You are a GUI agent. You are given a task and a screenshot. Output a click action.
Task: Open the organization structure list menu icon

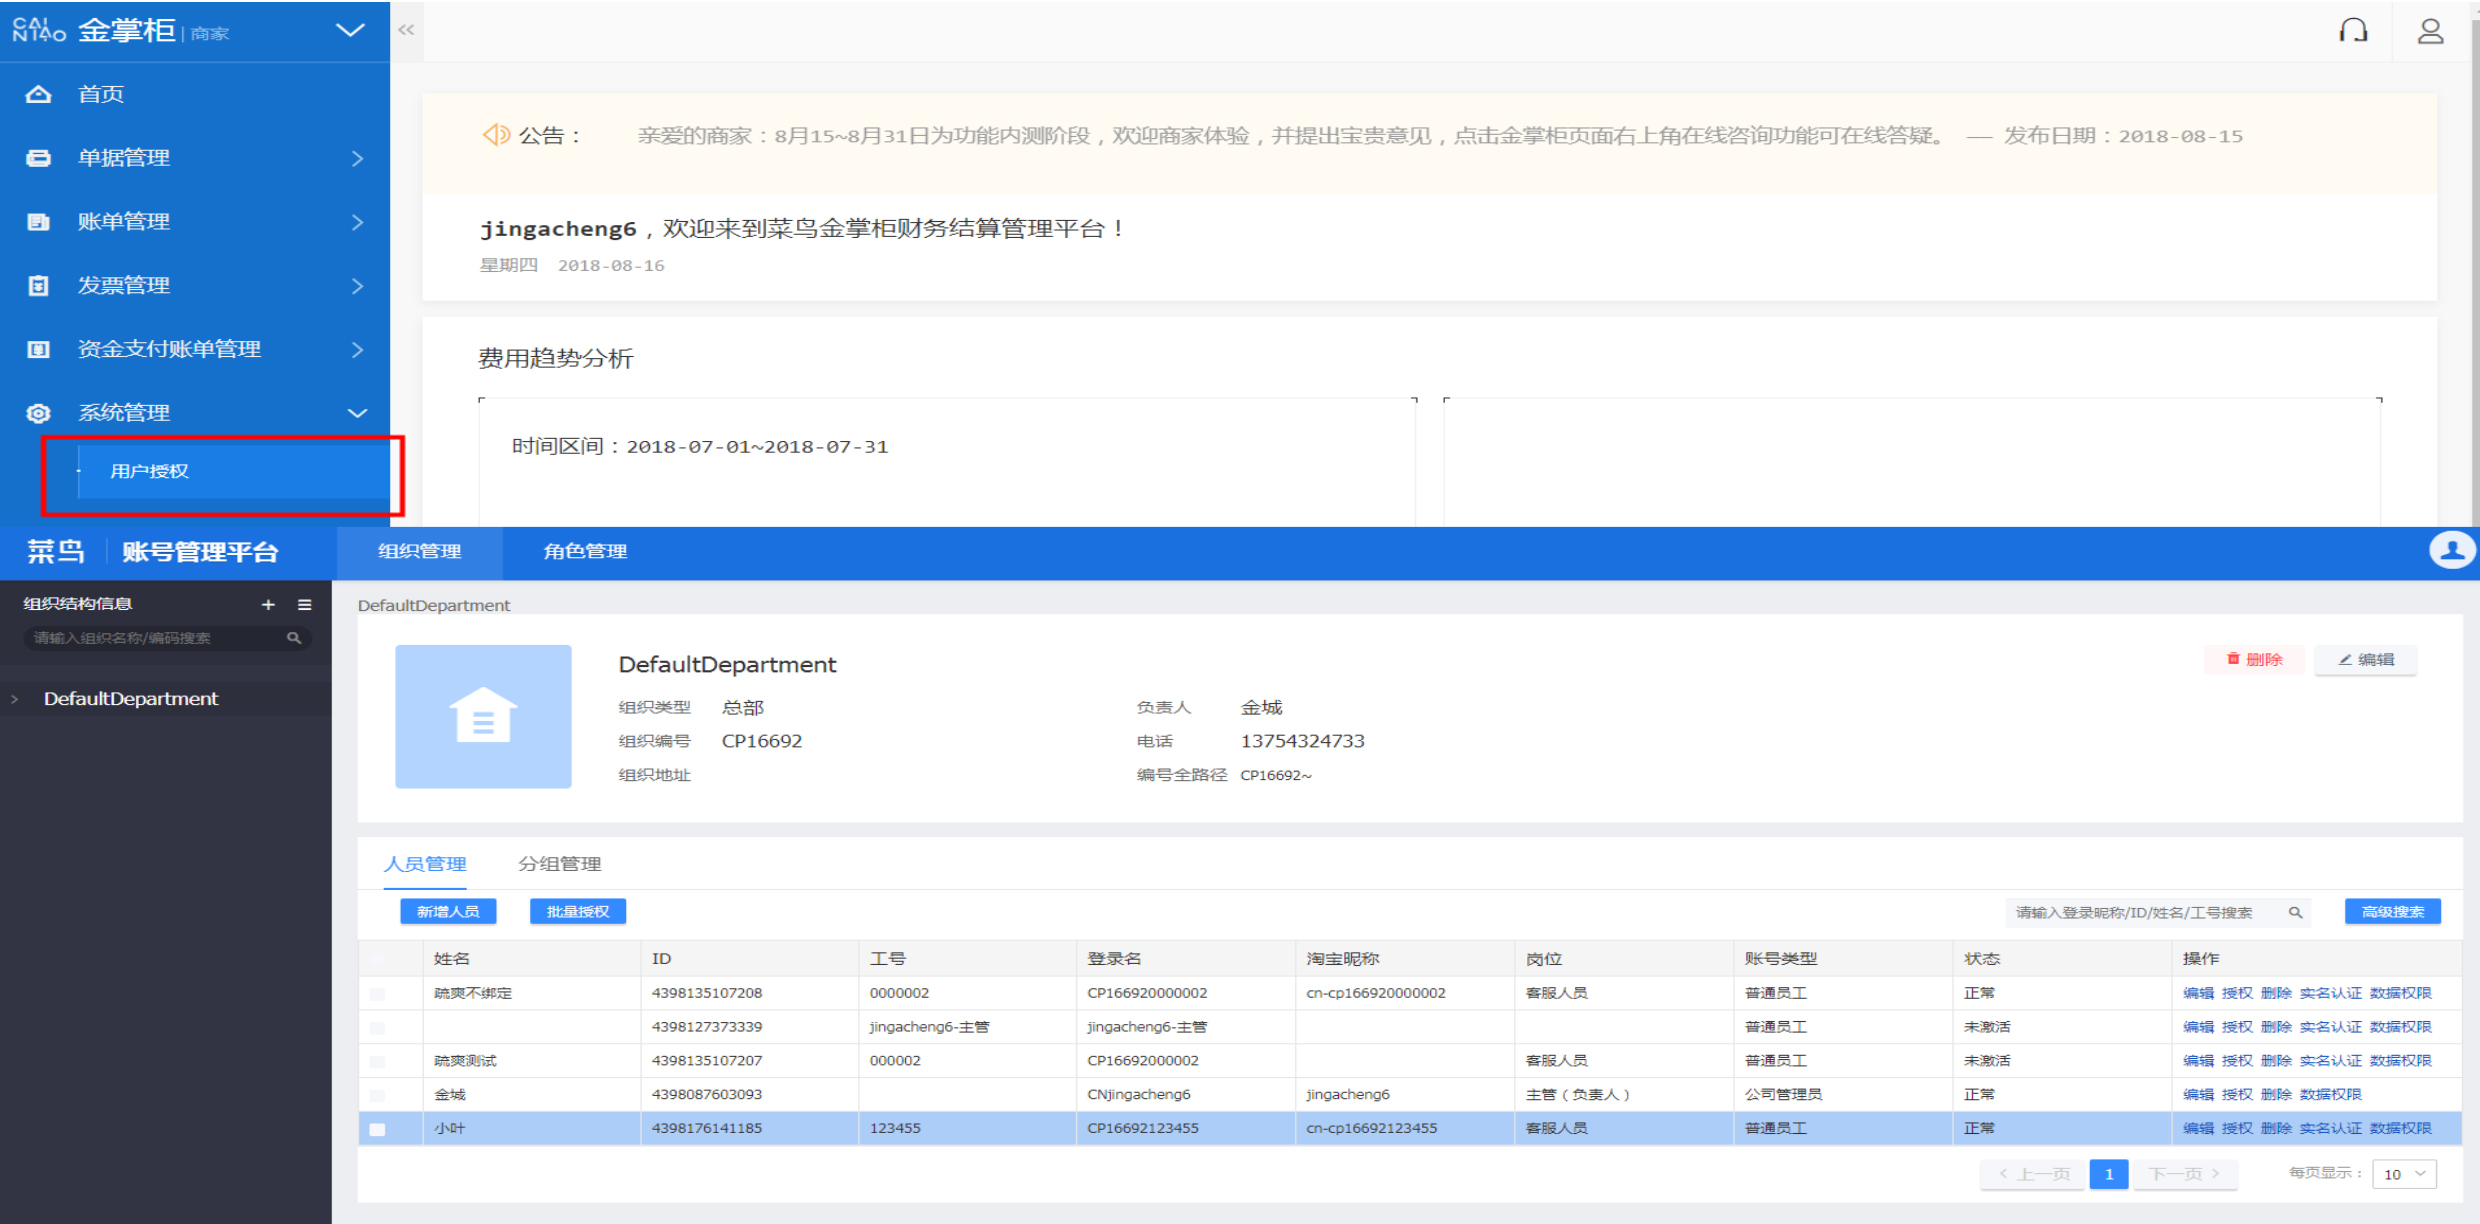pos(304,604)
